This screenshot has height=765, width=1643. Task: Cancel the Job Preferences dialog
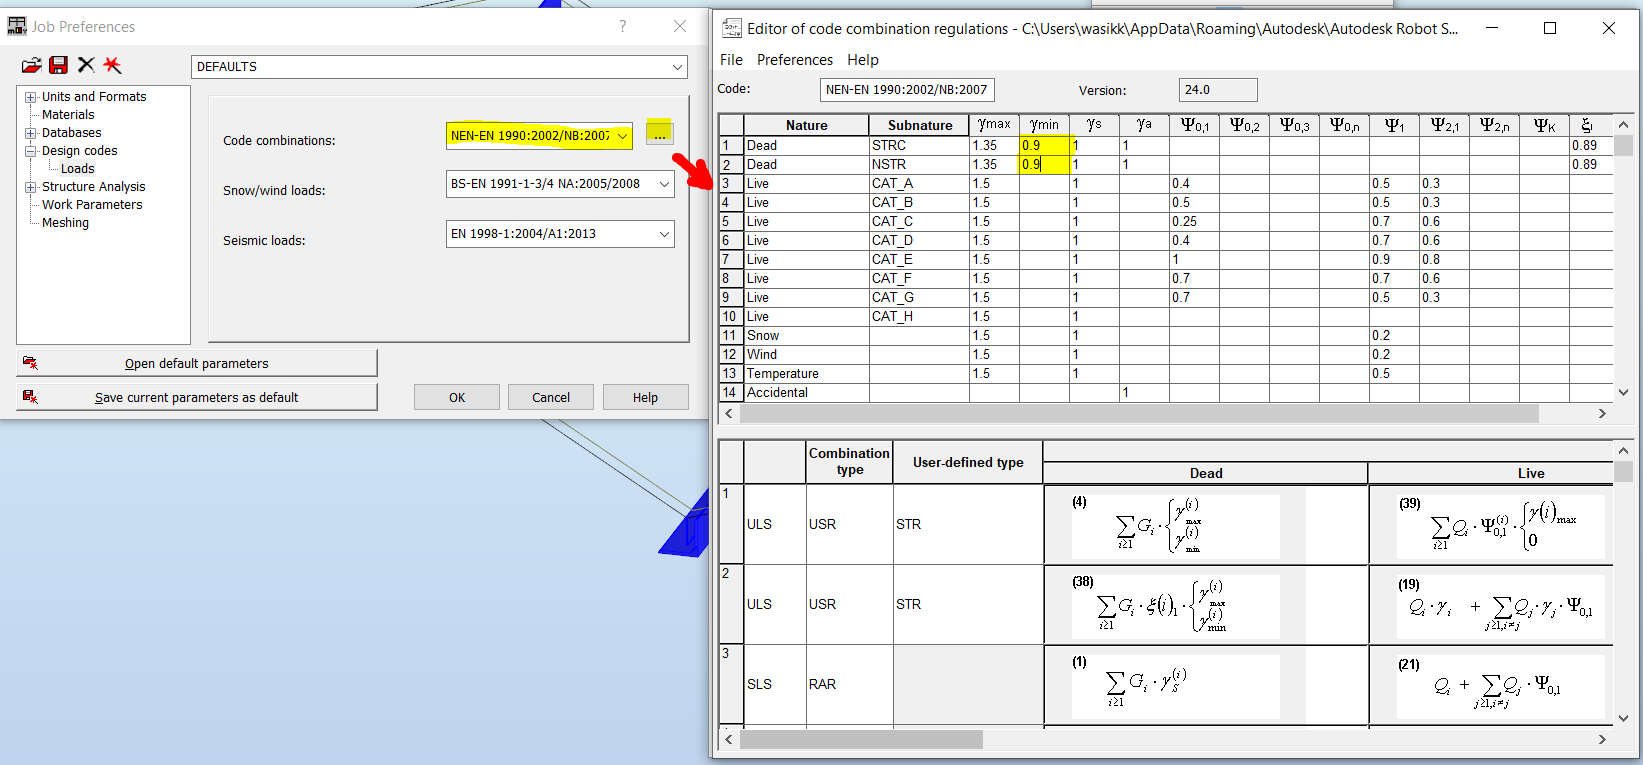tap(551, 398)
